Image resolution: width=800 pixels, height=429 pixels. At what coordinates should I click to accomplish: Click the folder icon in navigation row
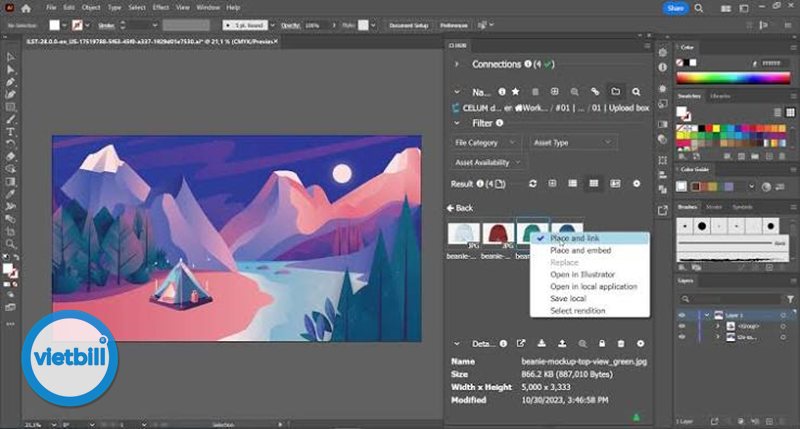pyautogui.click(x=616, y=92)
